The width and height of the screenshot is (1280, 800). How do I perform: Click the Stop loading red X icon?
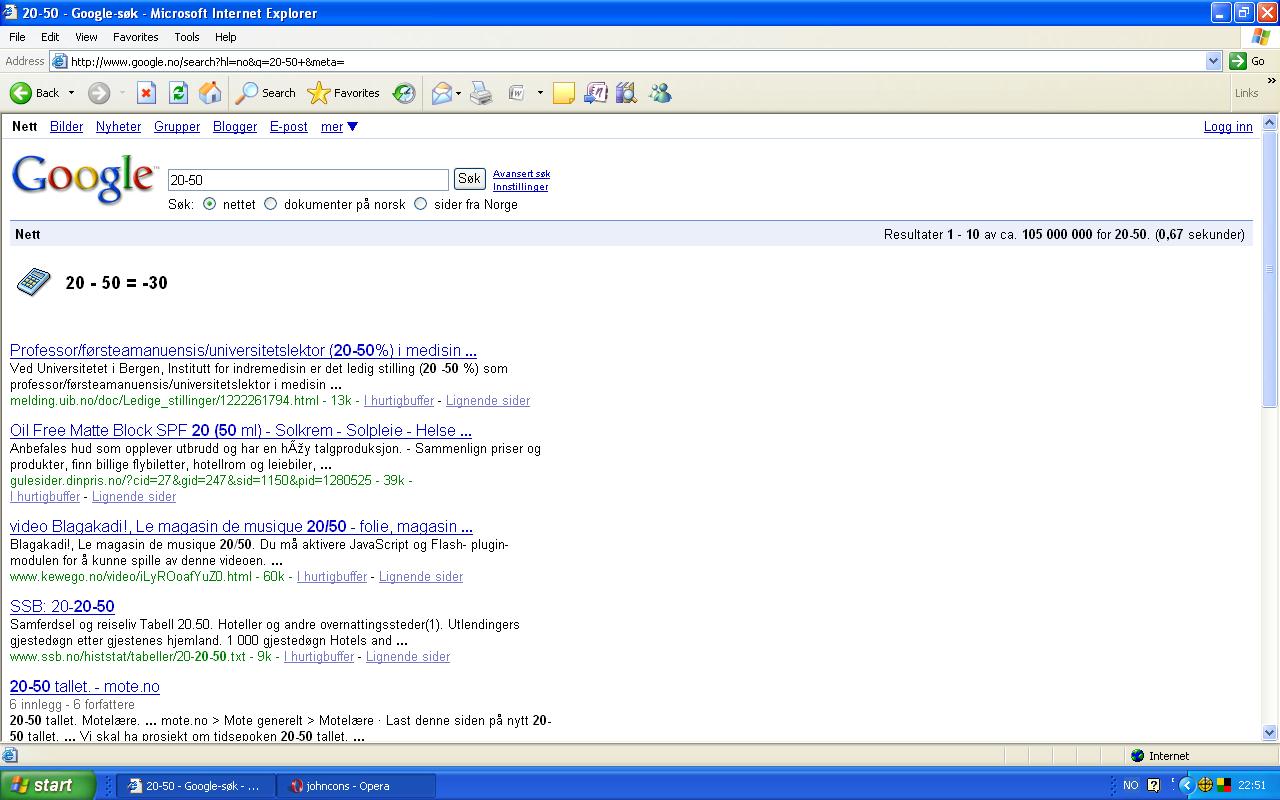coord(146,93)
